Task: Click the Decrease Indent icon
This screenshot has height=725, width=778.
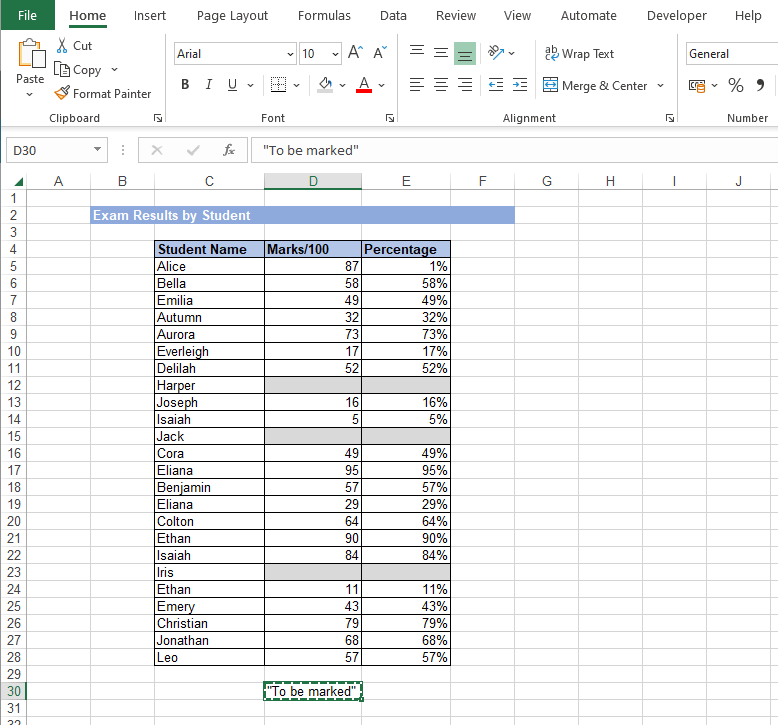Action: tap(496, 86)
